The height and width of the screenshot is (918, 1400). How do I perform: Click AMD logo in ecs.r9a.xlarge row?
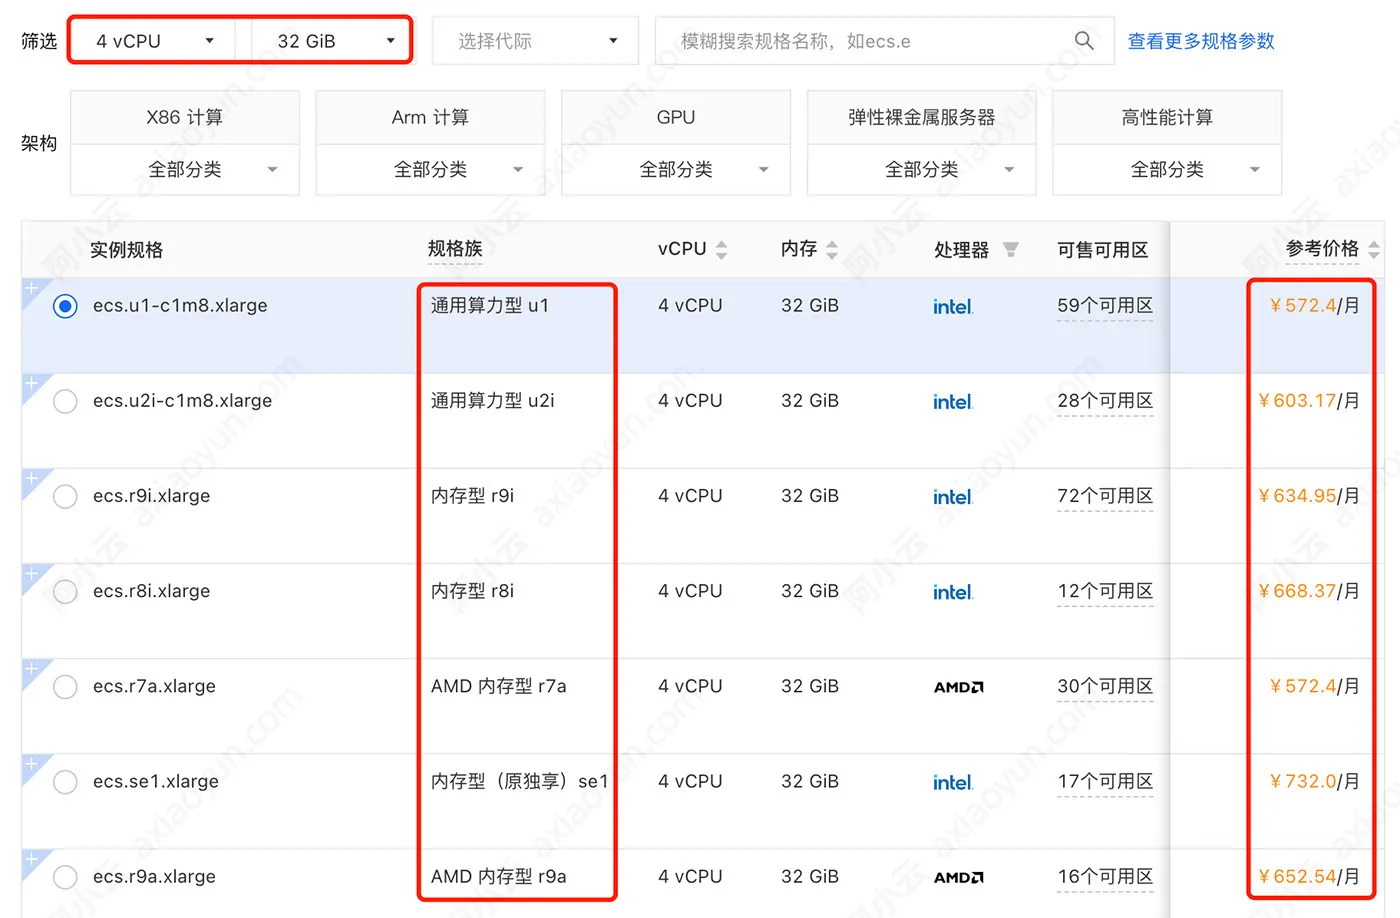959,877
